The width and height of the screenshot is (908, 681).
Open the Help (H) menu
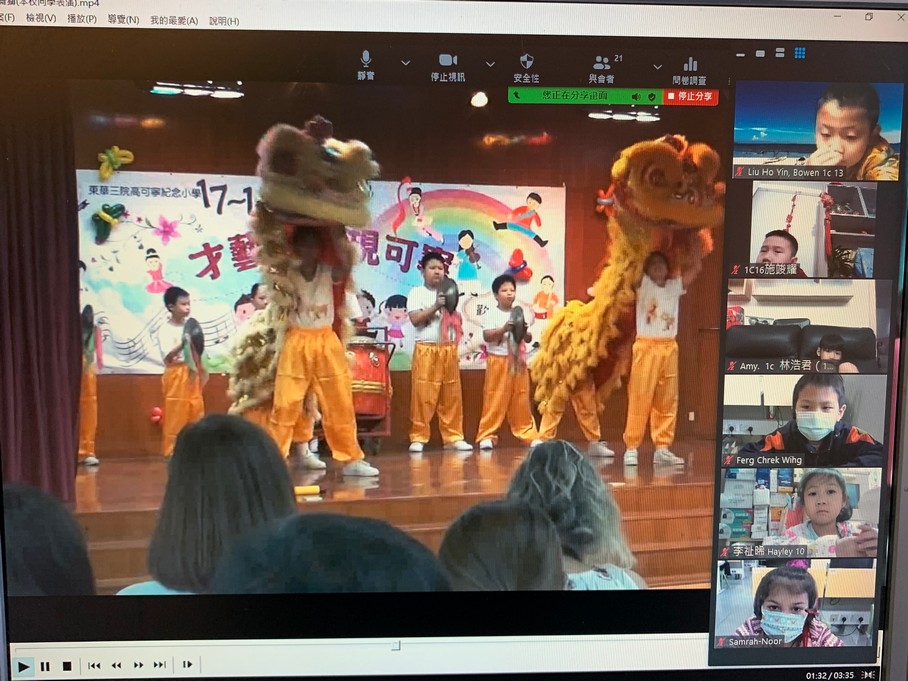224,21
